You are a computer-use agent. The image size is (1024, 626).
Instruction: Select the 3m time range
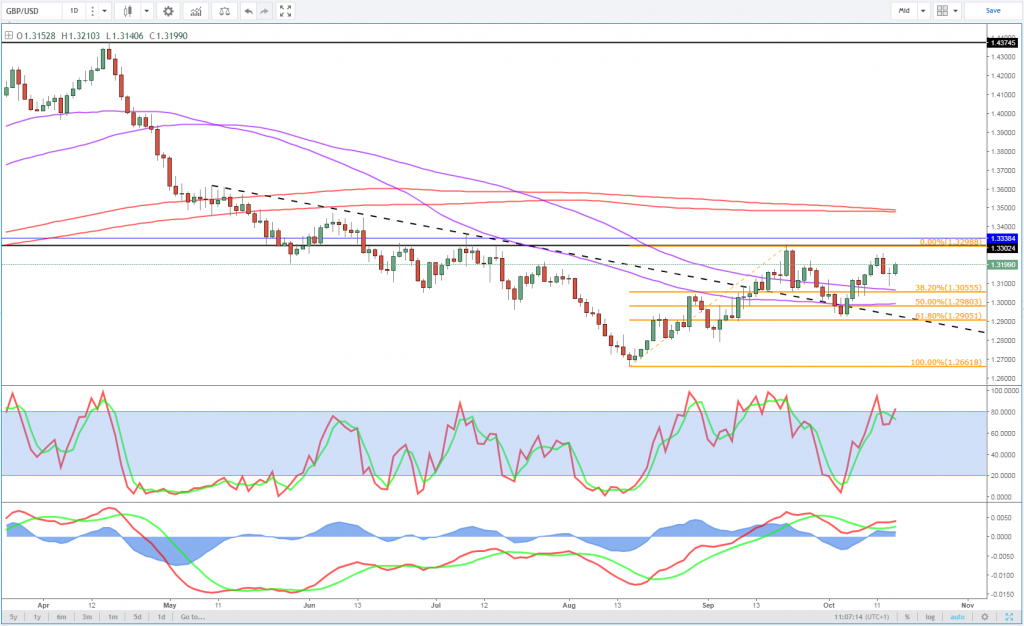[87, 617]
